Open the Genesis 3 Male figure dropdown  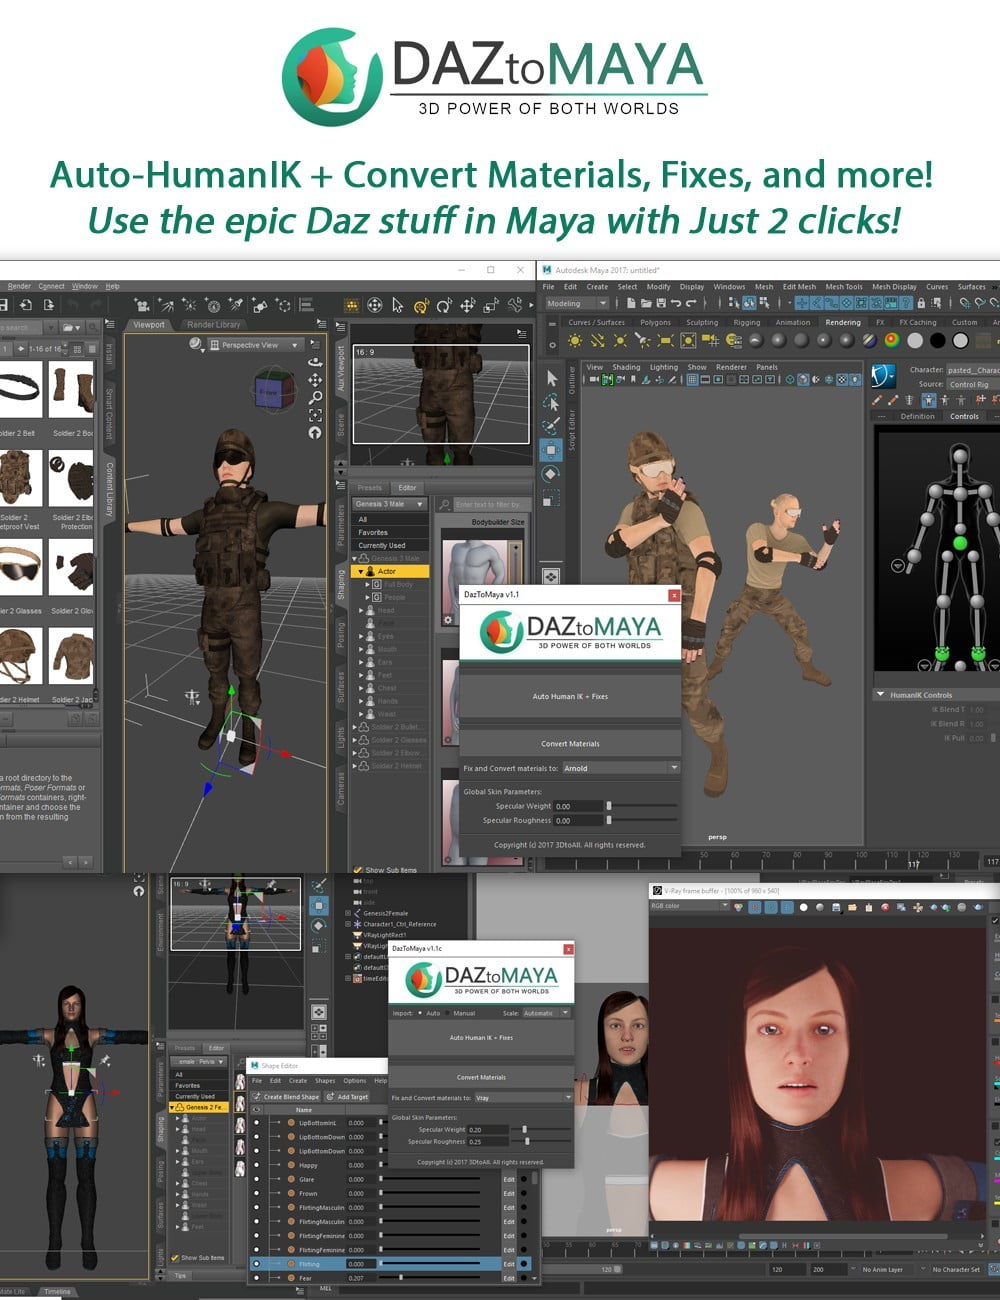(x=390, y=504)
